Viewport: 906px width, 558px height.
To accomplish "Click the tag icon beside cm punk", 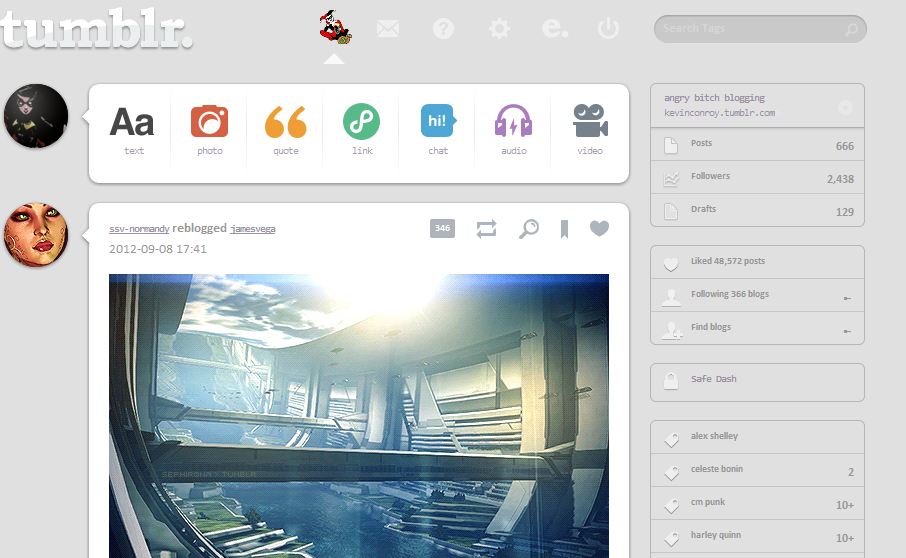I will pos(671,505).
